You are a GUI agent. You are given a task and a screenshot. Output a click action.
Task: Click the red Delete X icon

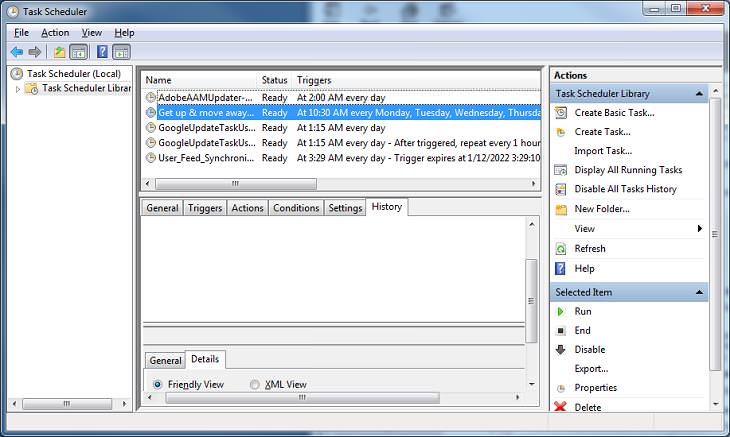tap(561, 407)
